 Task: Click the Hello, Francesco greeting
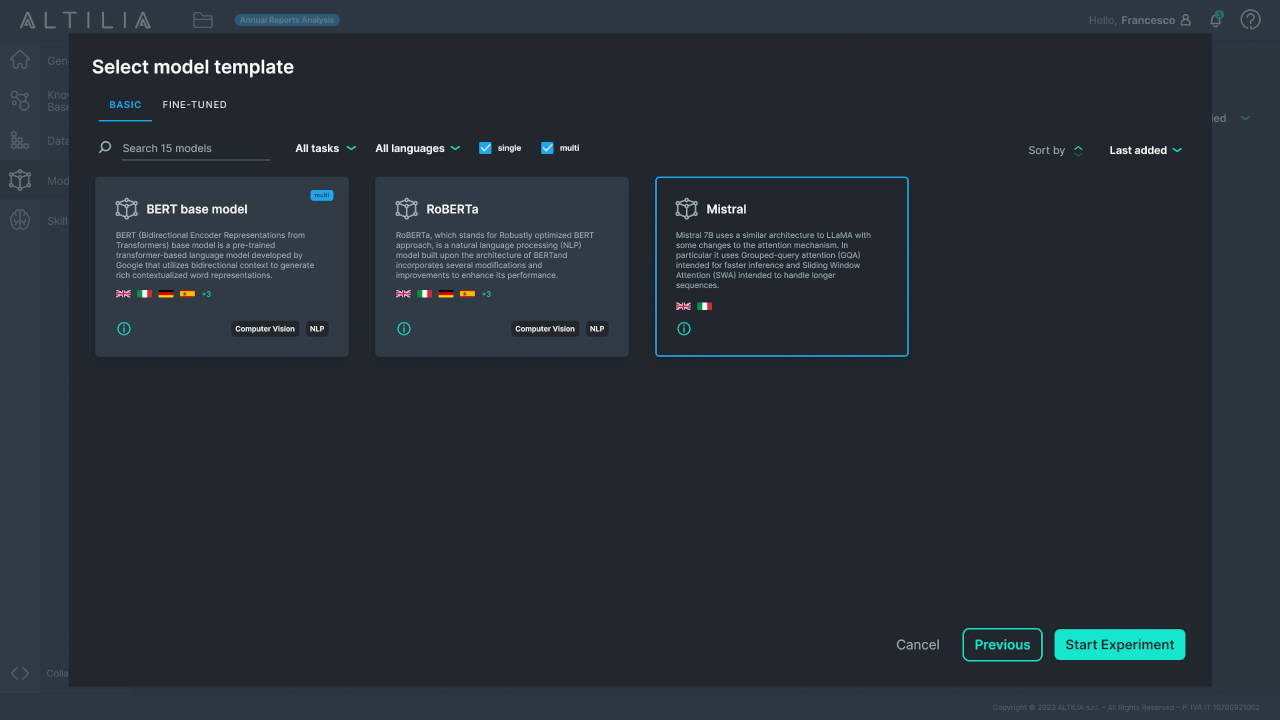[1131, 20]
